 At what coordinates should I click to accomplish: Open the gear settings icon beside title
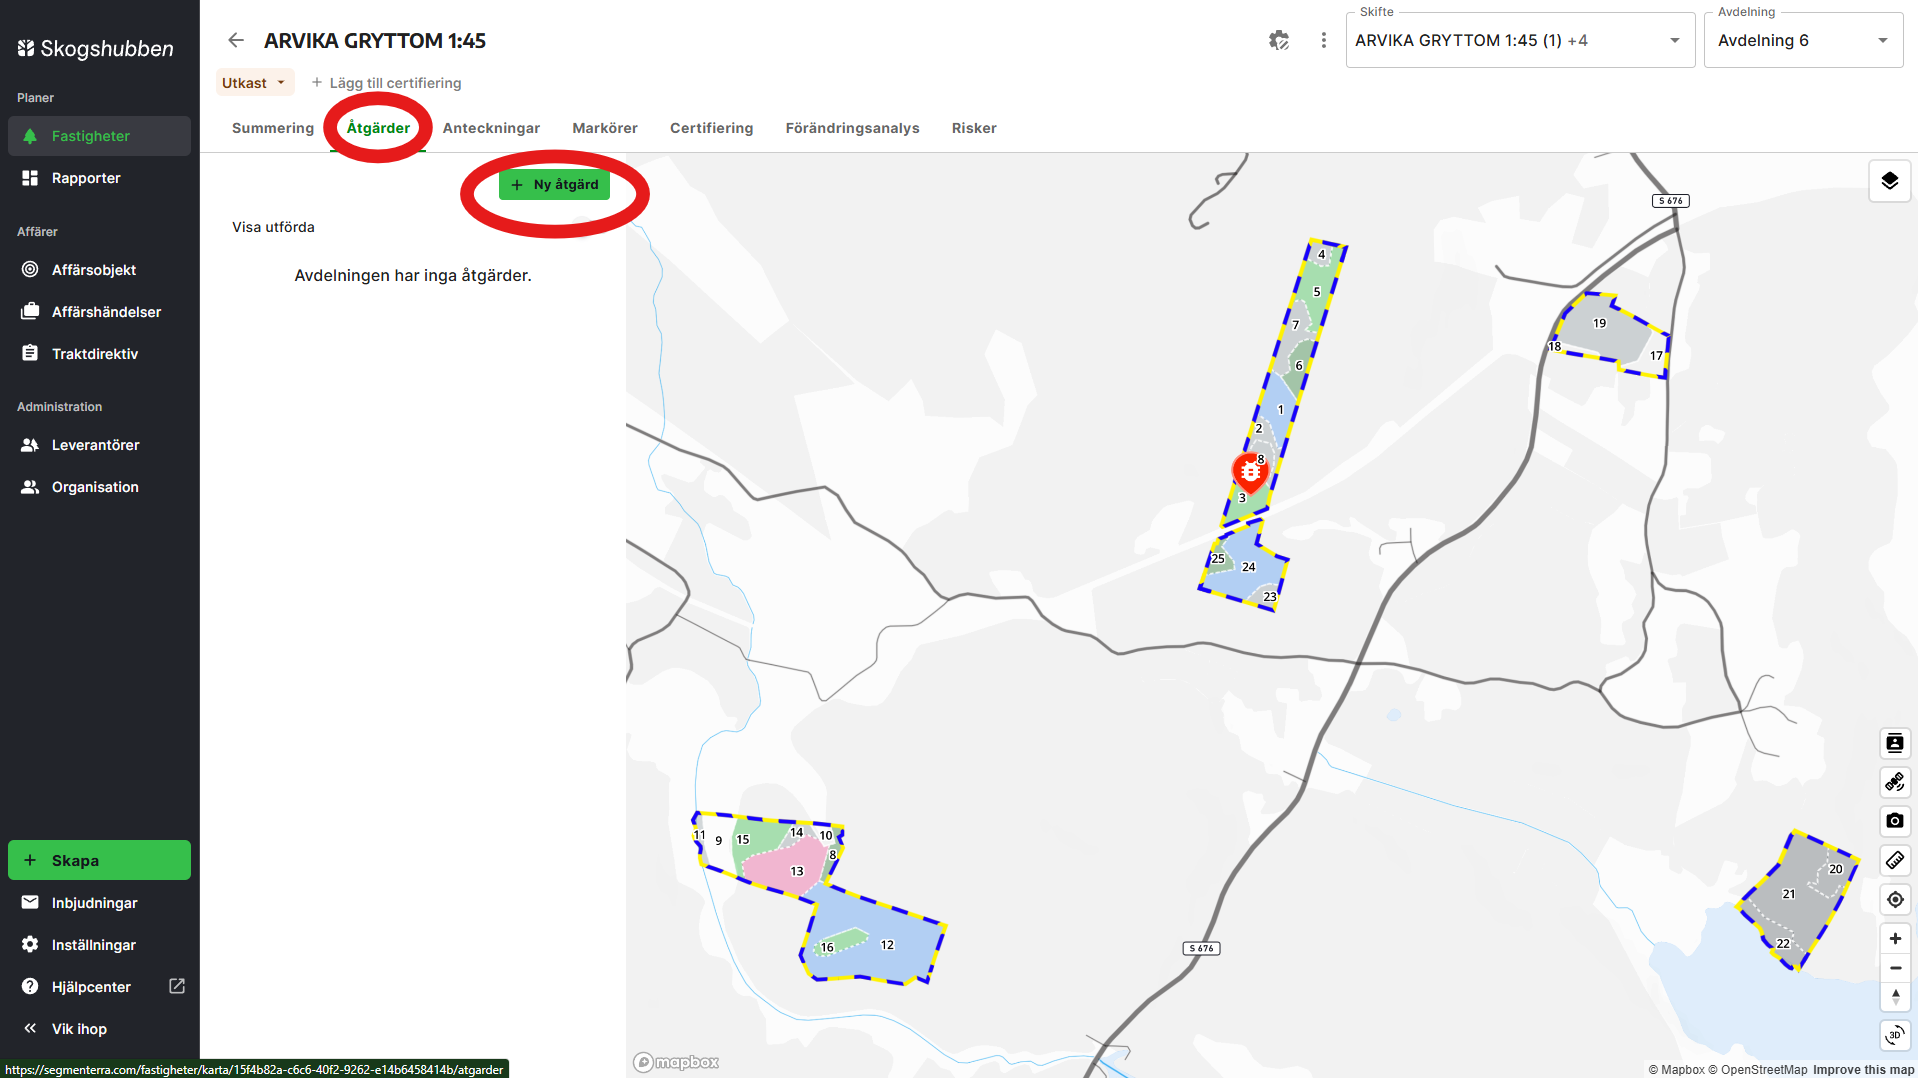tap(1279, 40)
